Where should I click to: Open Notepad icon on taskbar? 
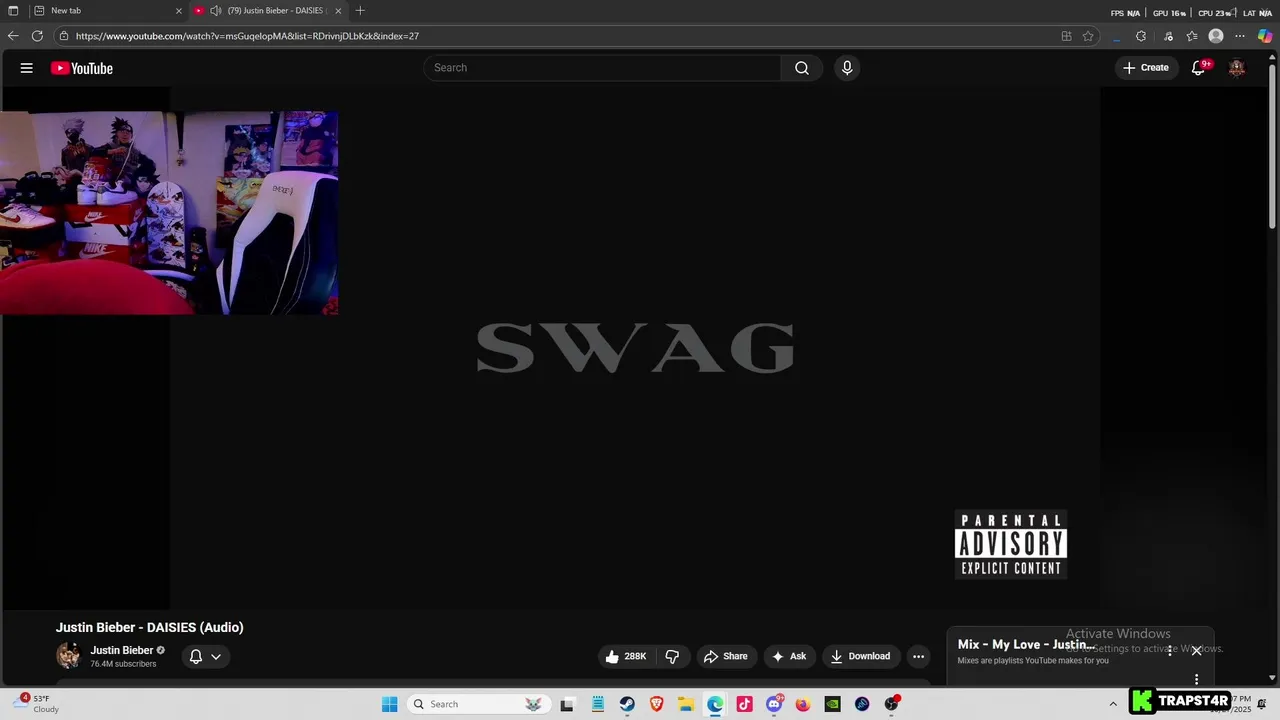point(598,704)
